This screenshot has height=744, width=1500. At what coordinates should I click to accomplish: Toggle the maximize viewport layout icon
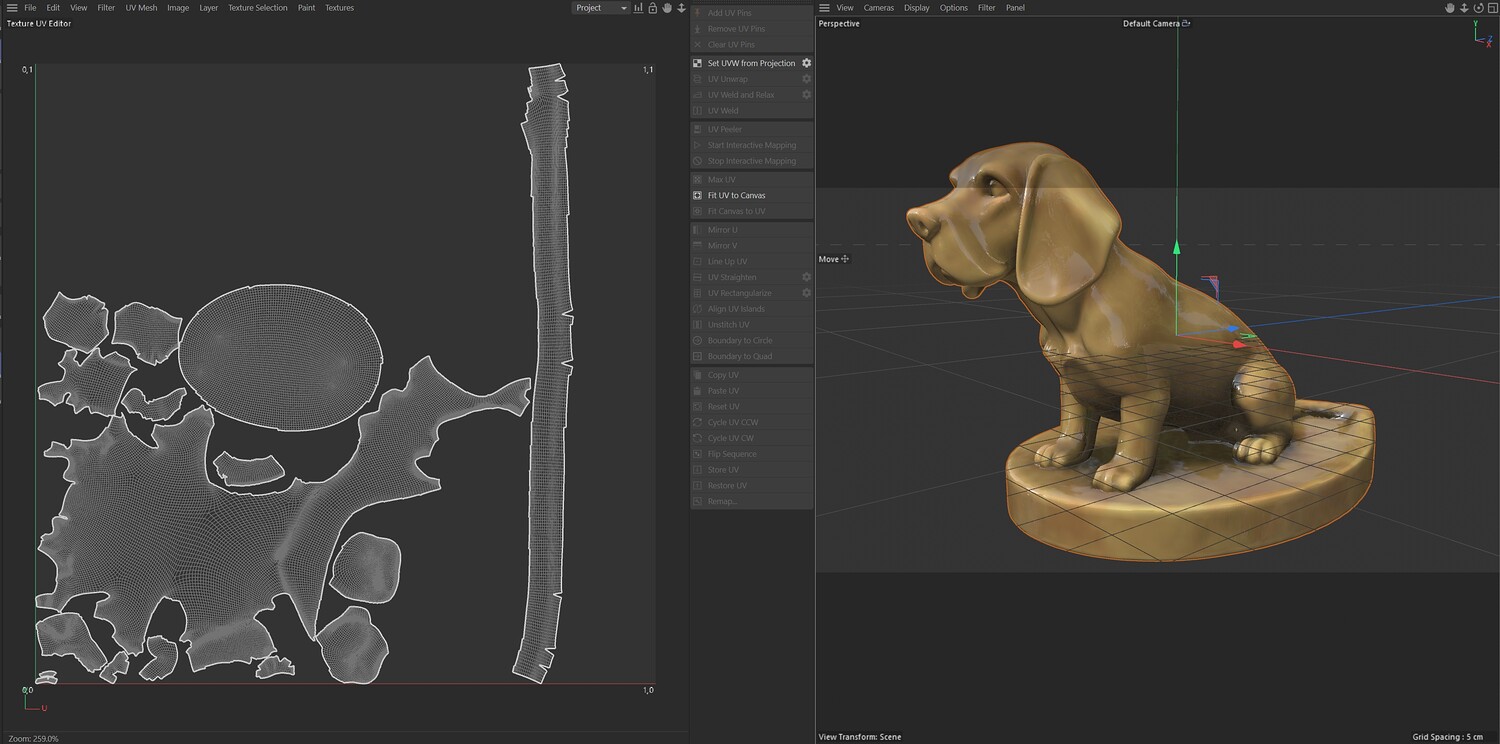pyautogui.click(x=1492, y=8)
